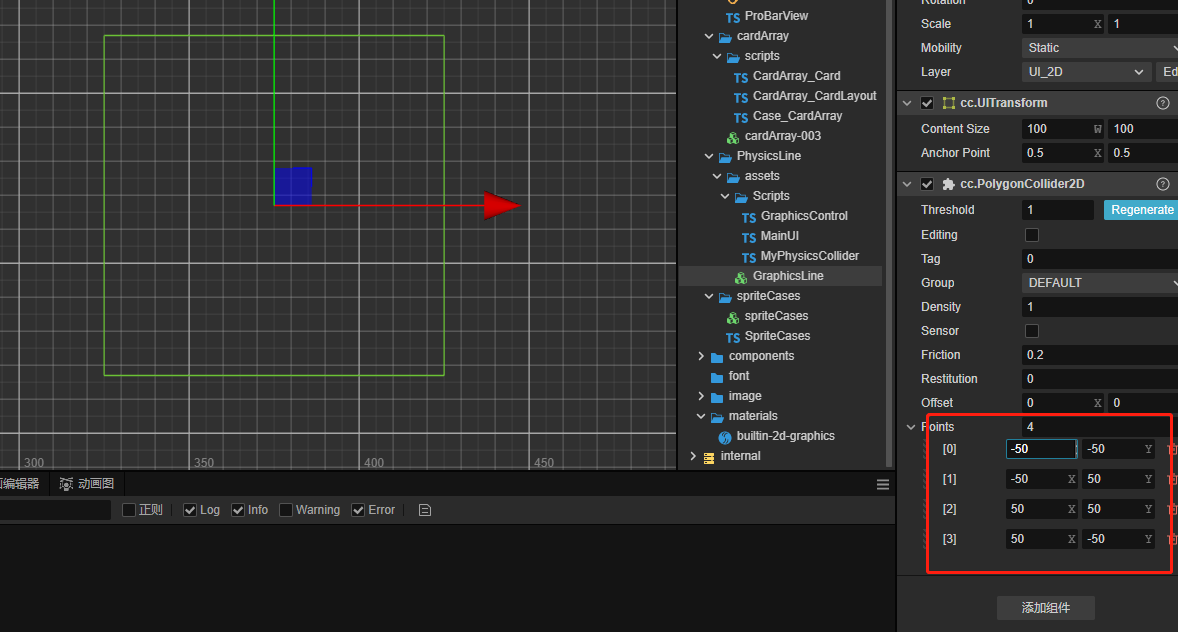Uncheck the Error filter checkbox

(358, 510)
